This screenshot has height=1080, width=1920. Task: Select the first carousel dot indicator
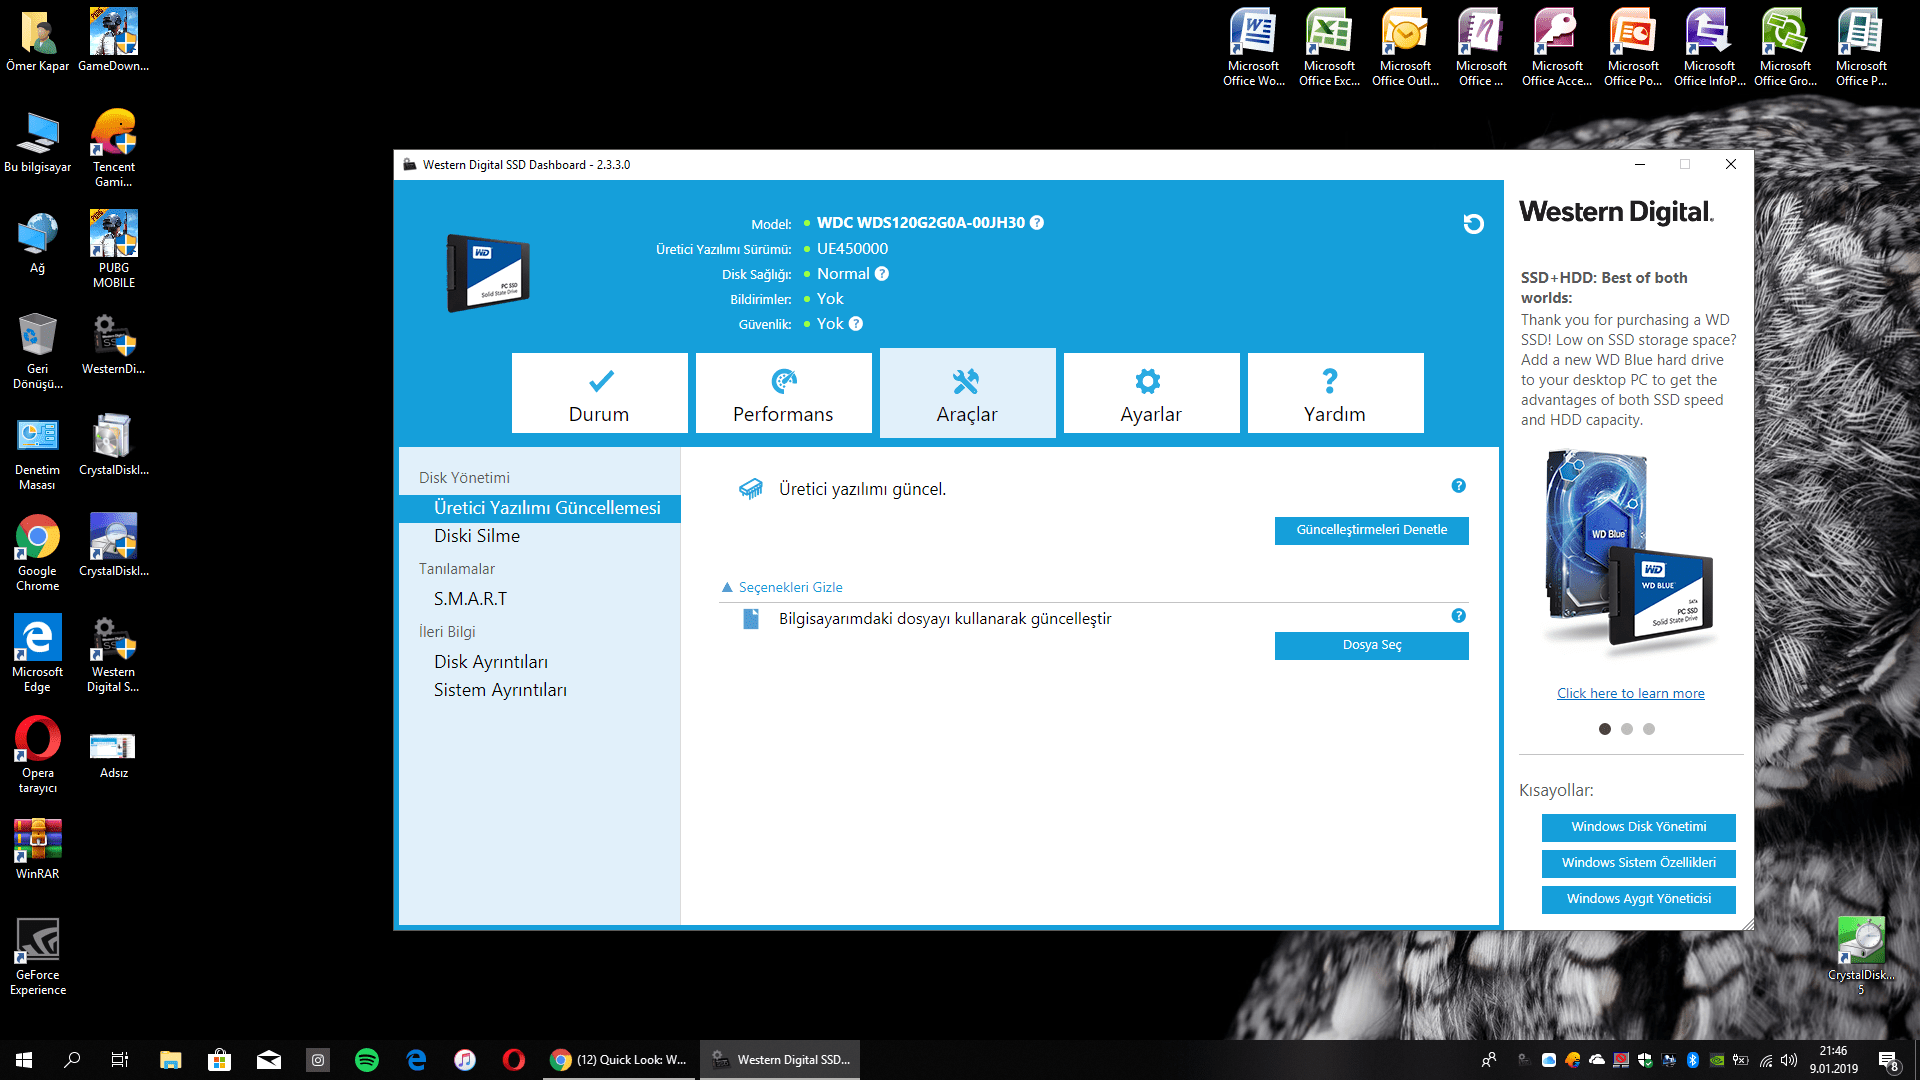coord(1605,729)
